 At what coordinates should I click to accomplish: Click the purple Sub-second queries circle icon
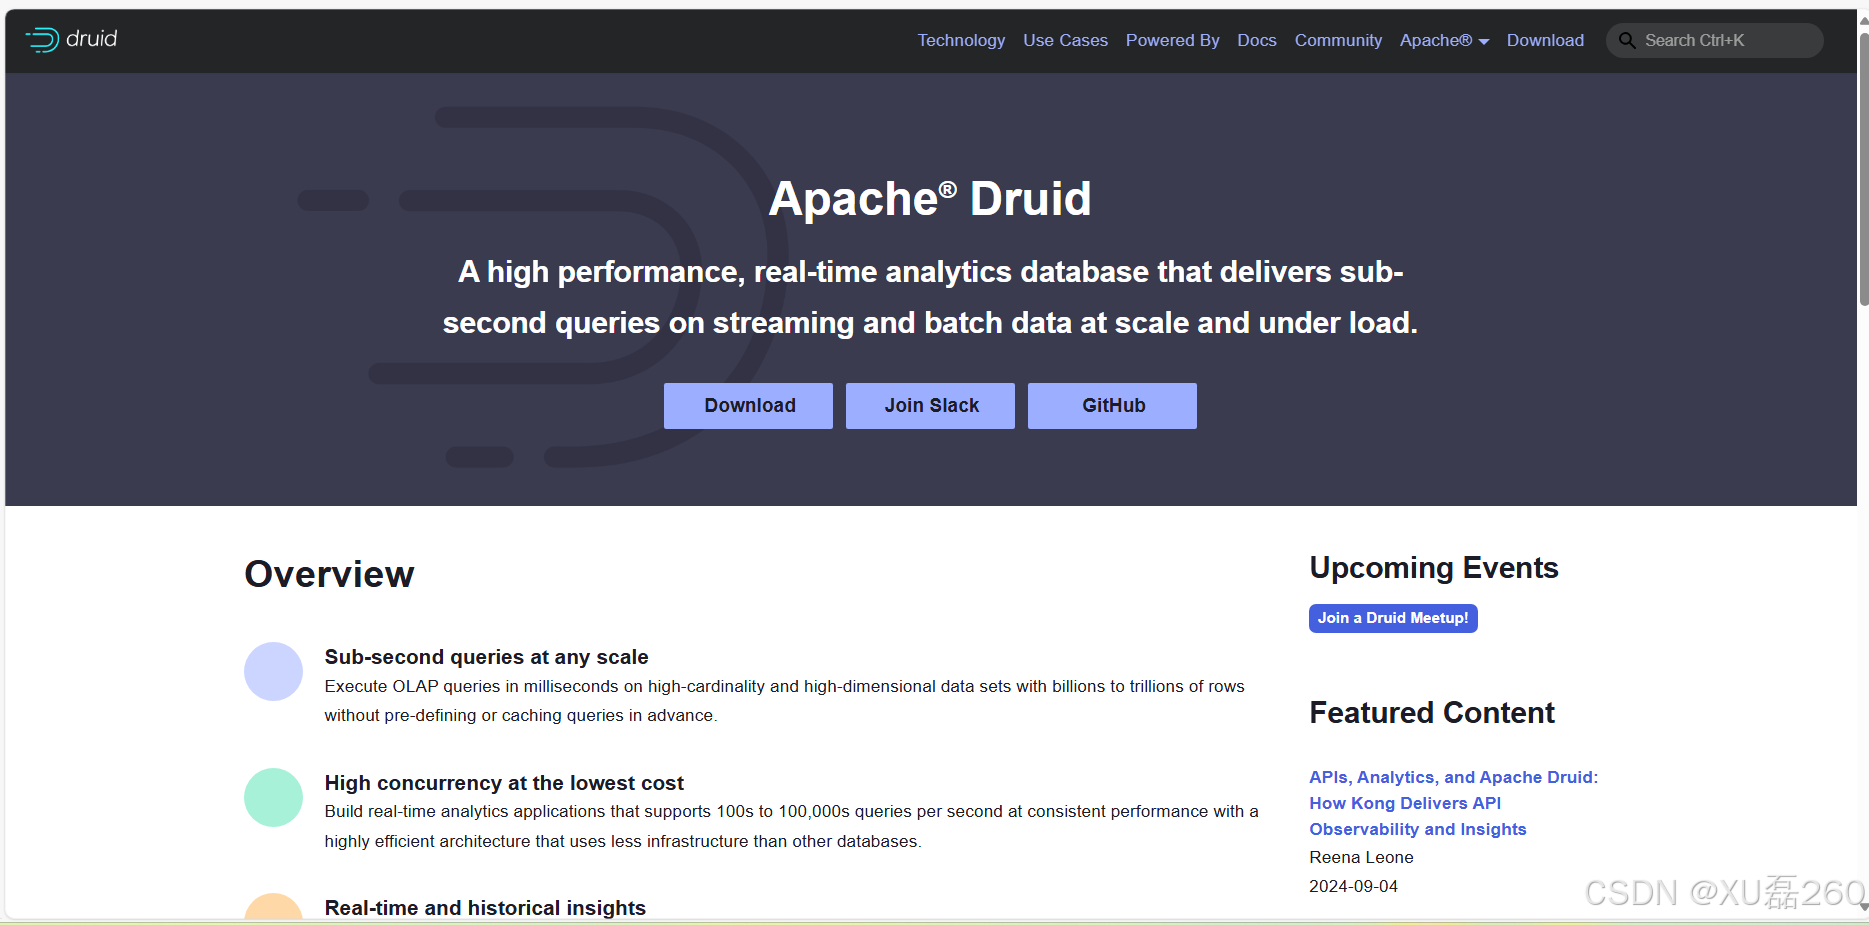tap(273, 671)
